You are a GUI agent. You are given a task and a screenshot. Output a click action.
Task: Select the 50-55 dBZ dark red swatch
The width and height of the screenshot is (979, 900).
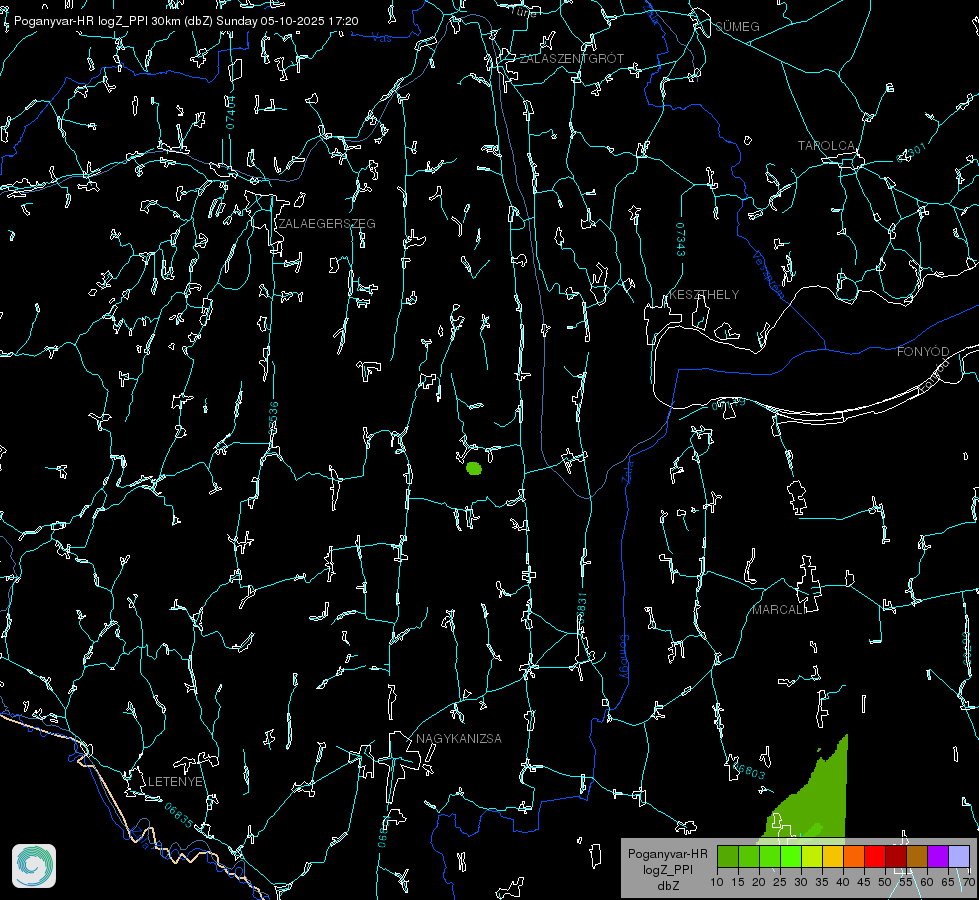(x=896, y=856)
